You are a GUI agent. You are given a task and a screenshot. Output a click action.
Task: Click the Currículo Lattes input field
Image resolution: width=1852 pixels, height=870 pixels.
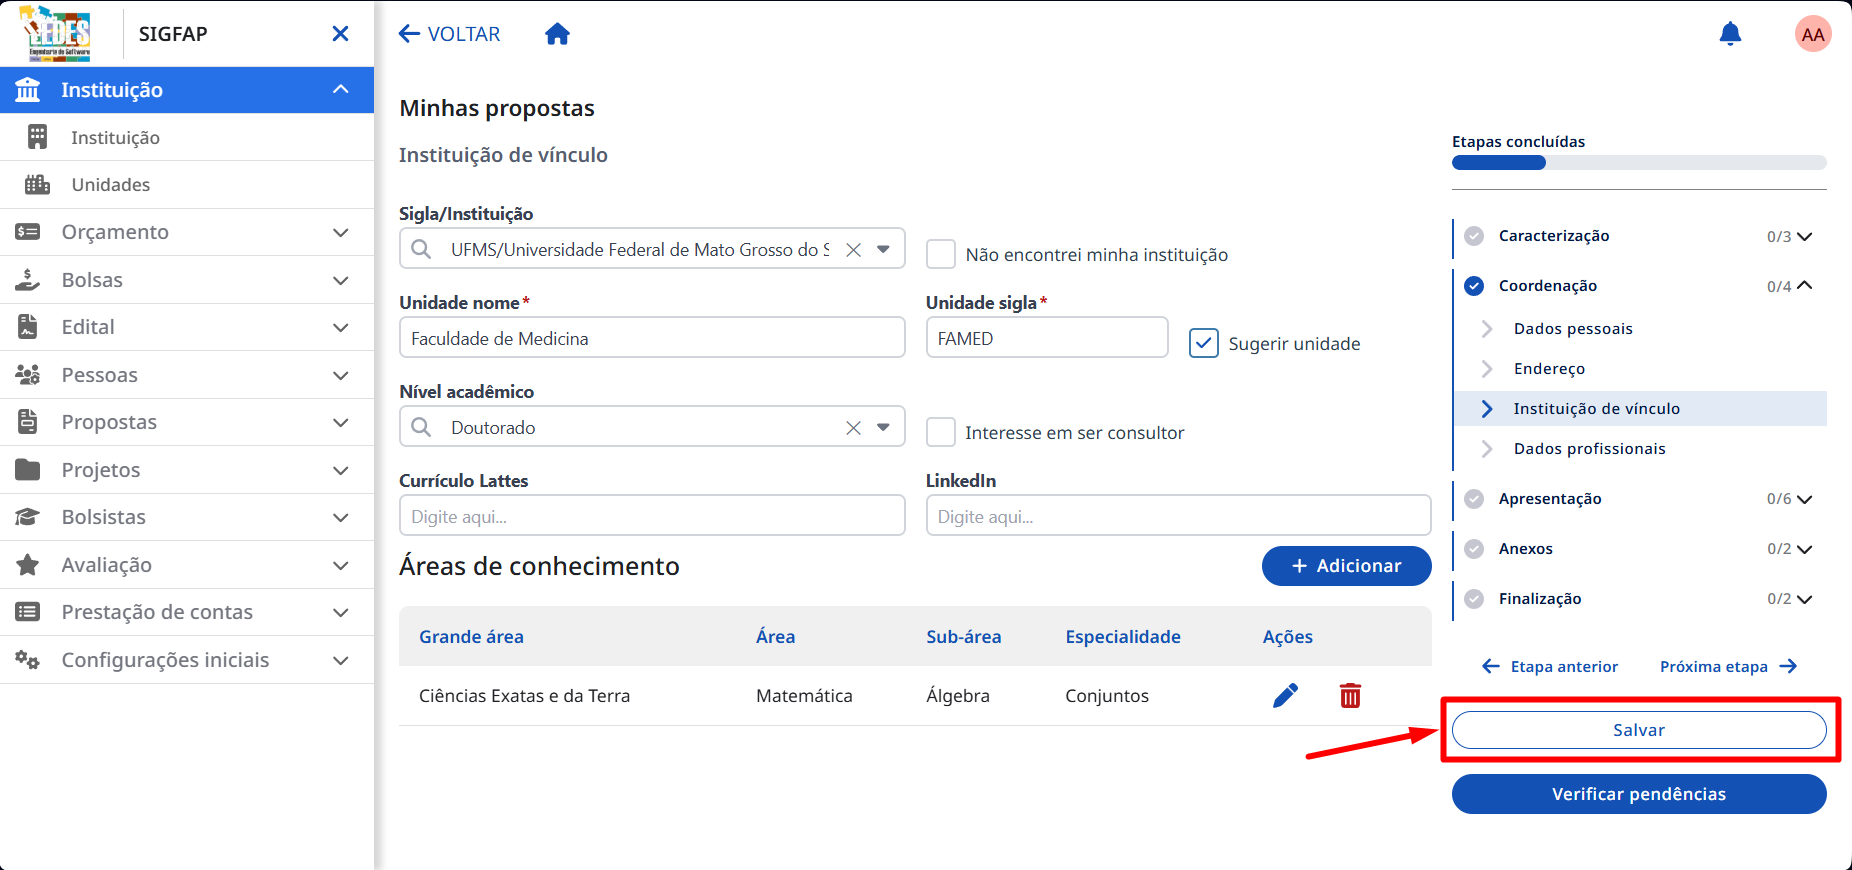652,516
